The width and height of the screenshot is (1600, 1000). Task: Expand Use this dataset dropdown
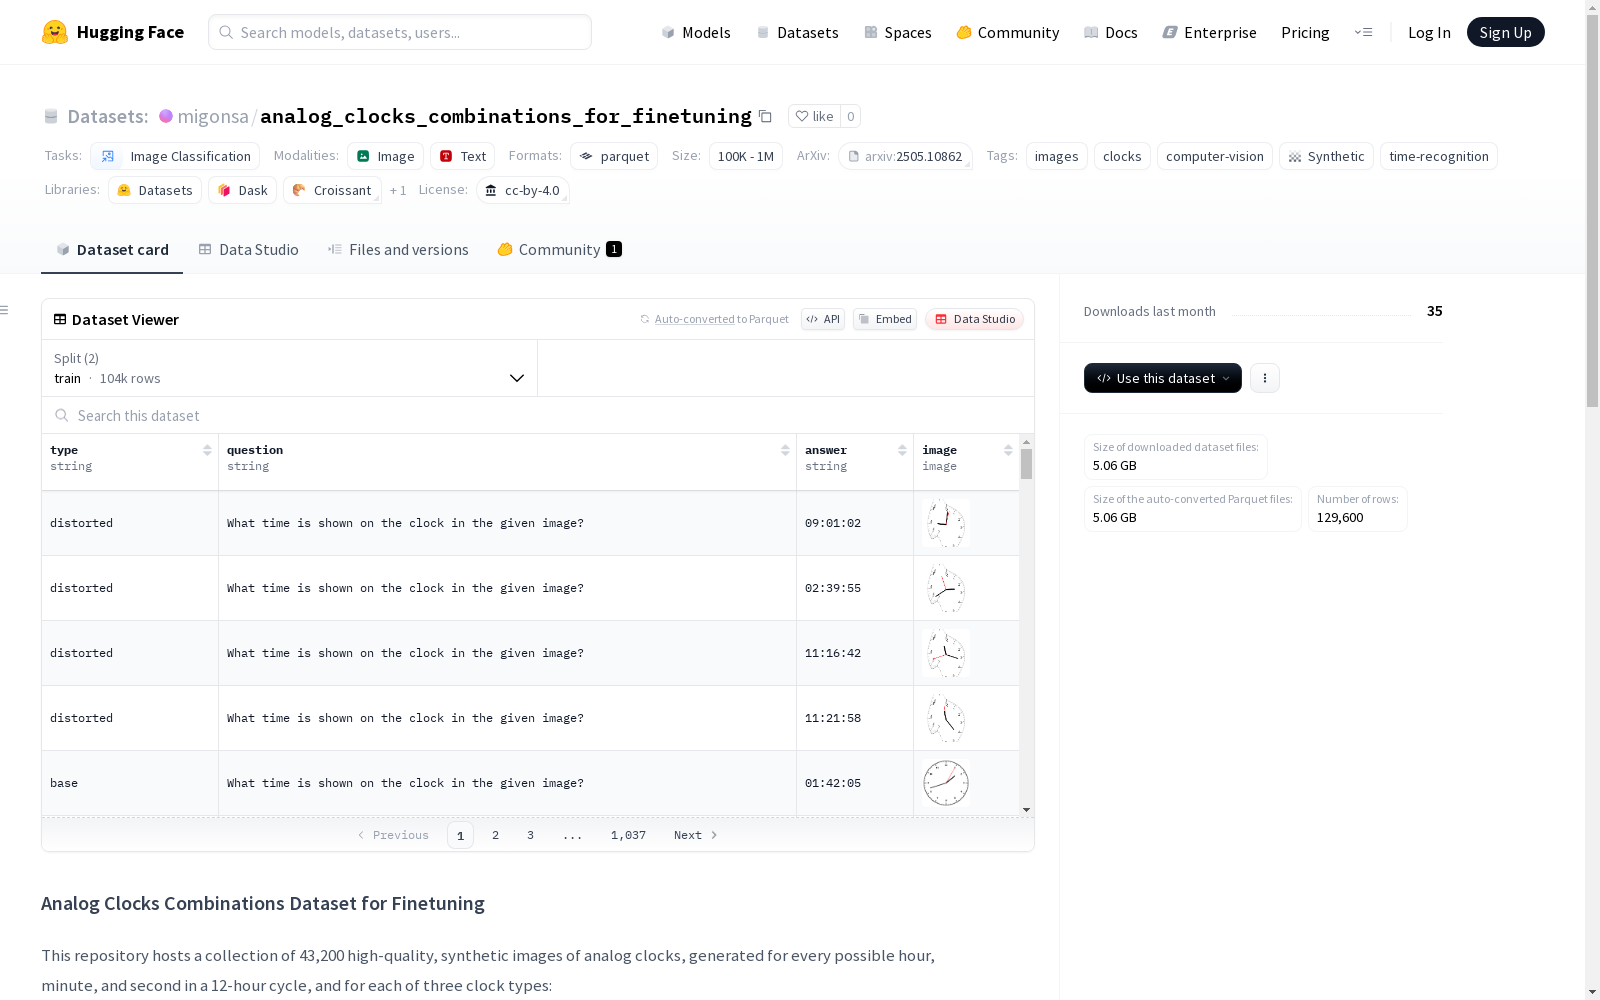(1163, 378)
